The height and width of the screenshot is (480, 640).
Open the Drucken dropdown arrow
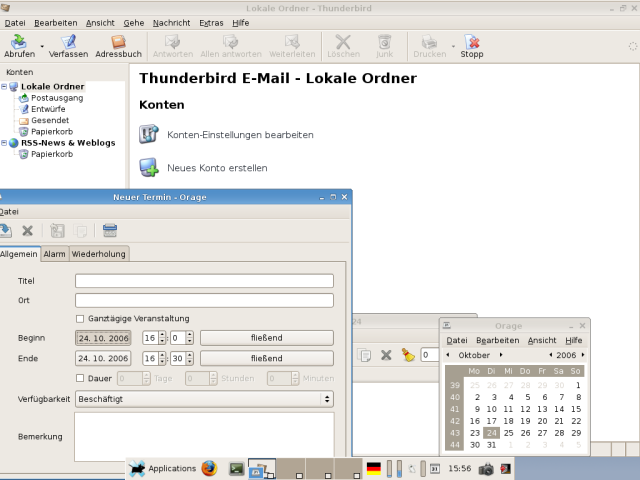[x=453, y=46]
